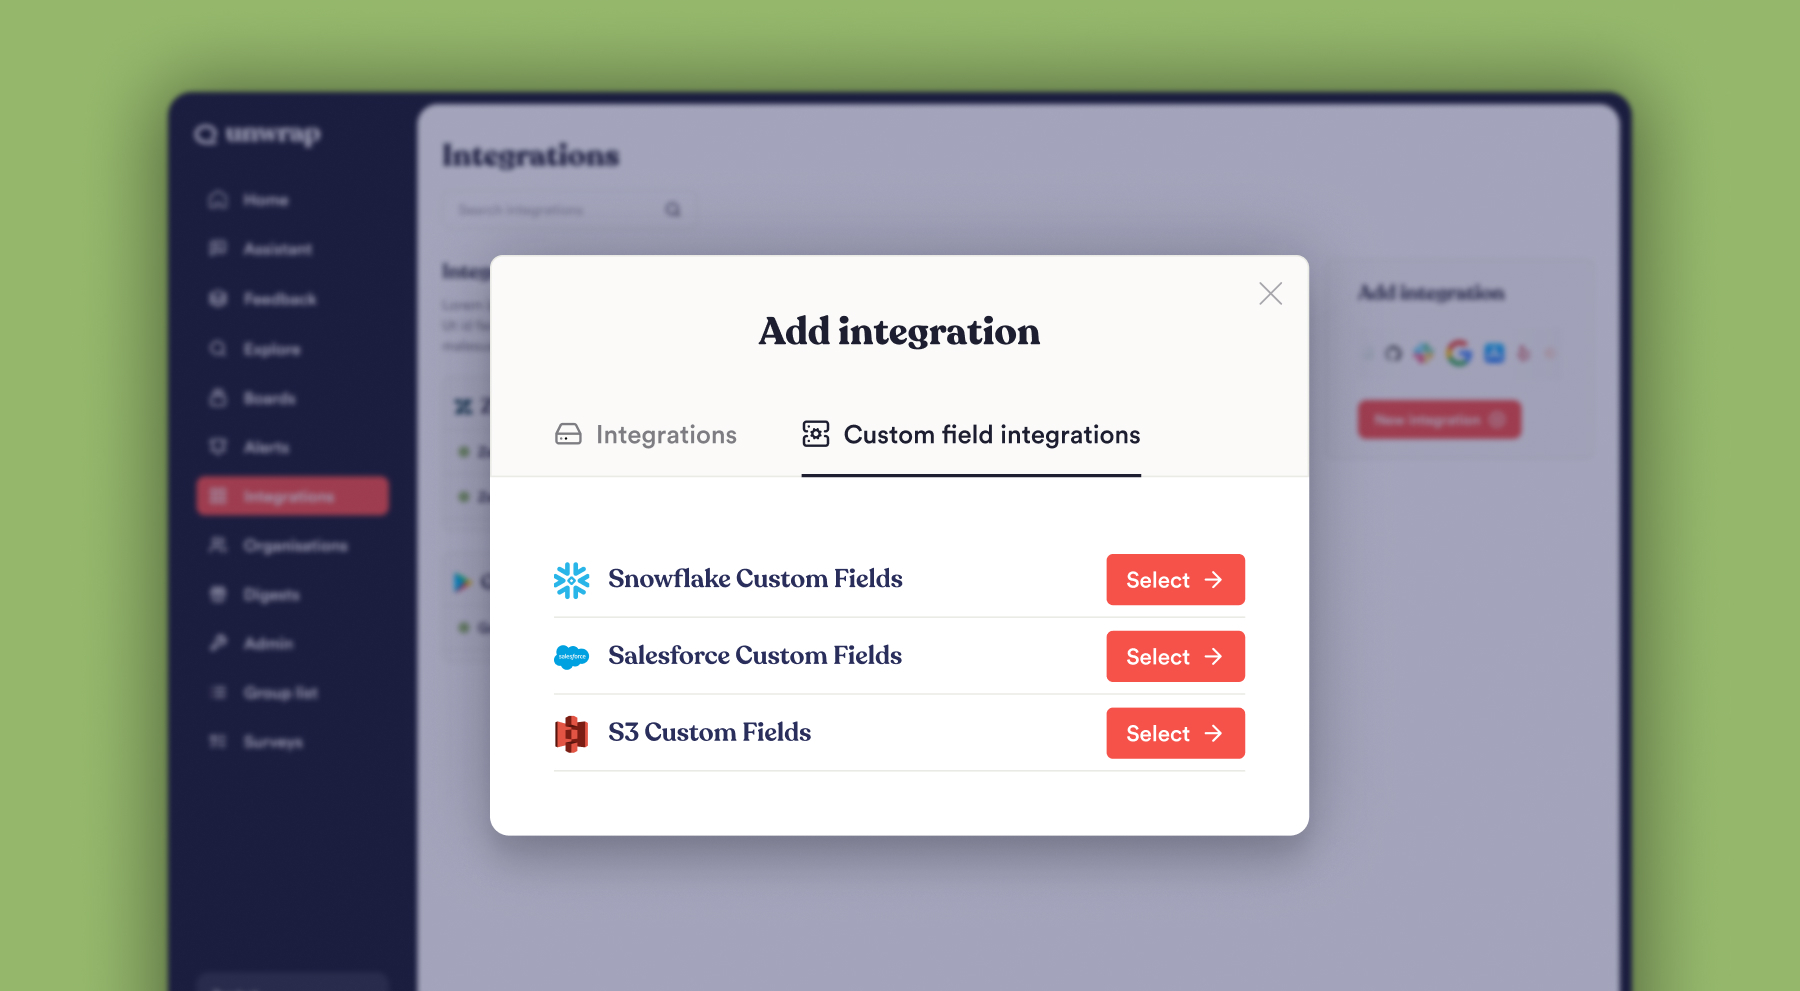Screen dimensions: 1800x991
Task: Click the Salesforce Custom Fields label
Action: (755, 656)
